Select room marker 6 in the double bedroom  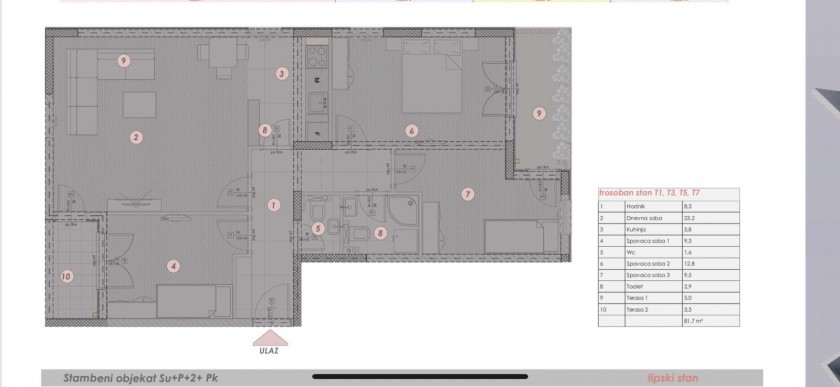(411, 131)
